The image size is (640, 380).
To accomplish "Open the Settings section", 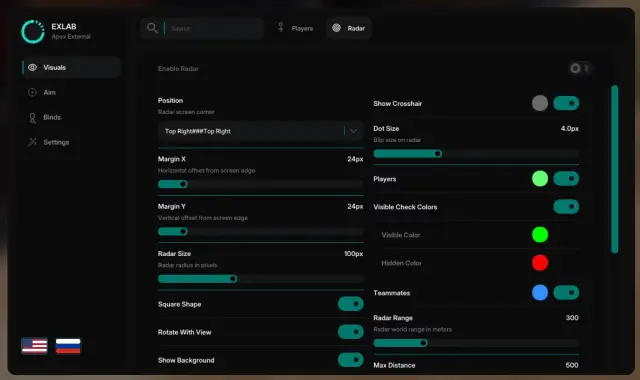I will click(71, 142).
